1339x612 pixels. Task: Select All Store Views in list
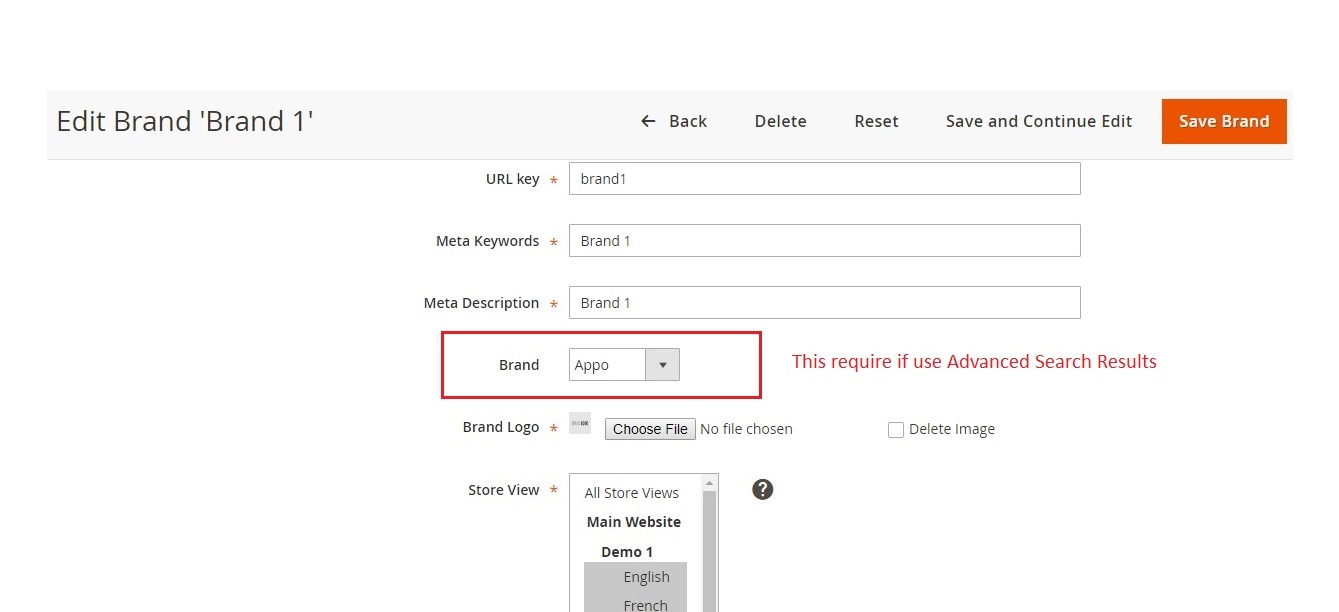tap(631, 493)
